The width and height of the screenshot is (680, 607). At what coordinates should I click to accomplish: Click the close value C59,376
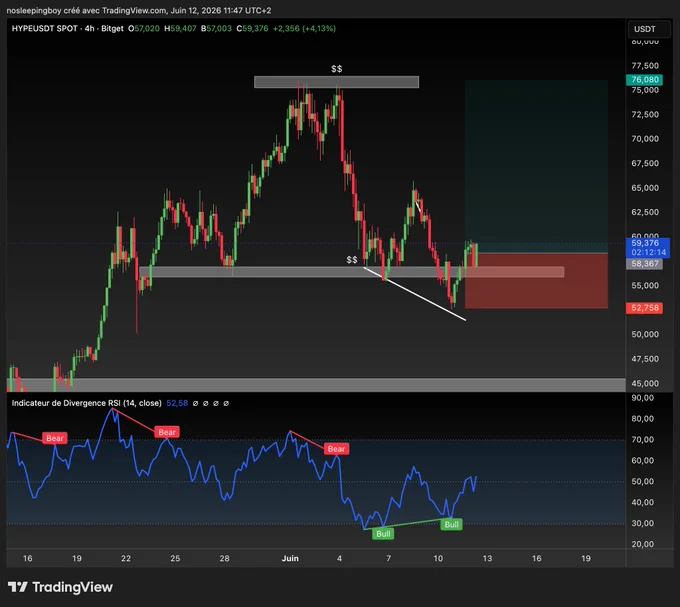[252, 29]
